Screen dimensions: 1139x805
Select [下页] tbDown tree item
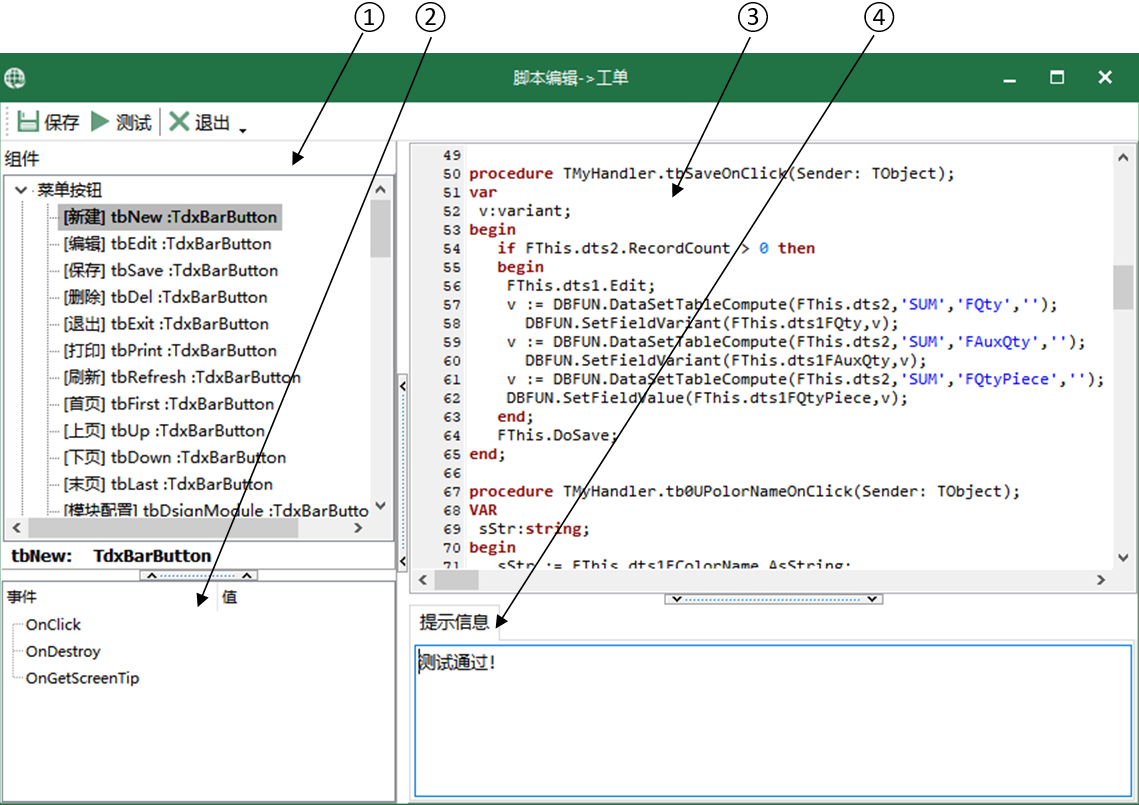(x=174, y=458)
